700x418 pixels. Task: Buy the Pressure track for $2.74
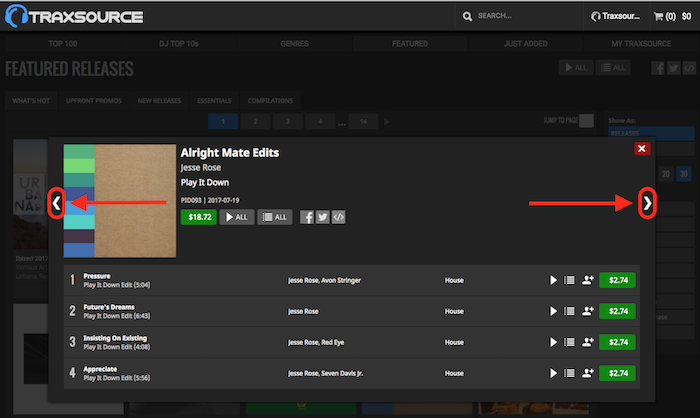pyautogui.click(x=617, y=281)
